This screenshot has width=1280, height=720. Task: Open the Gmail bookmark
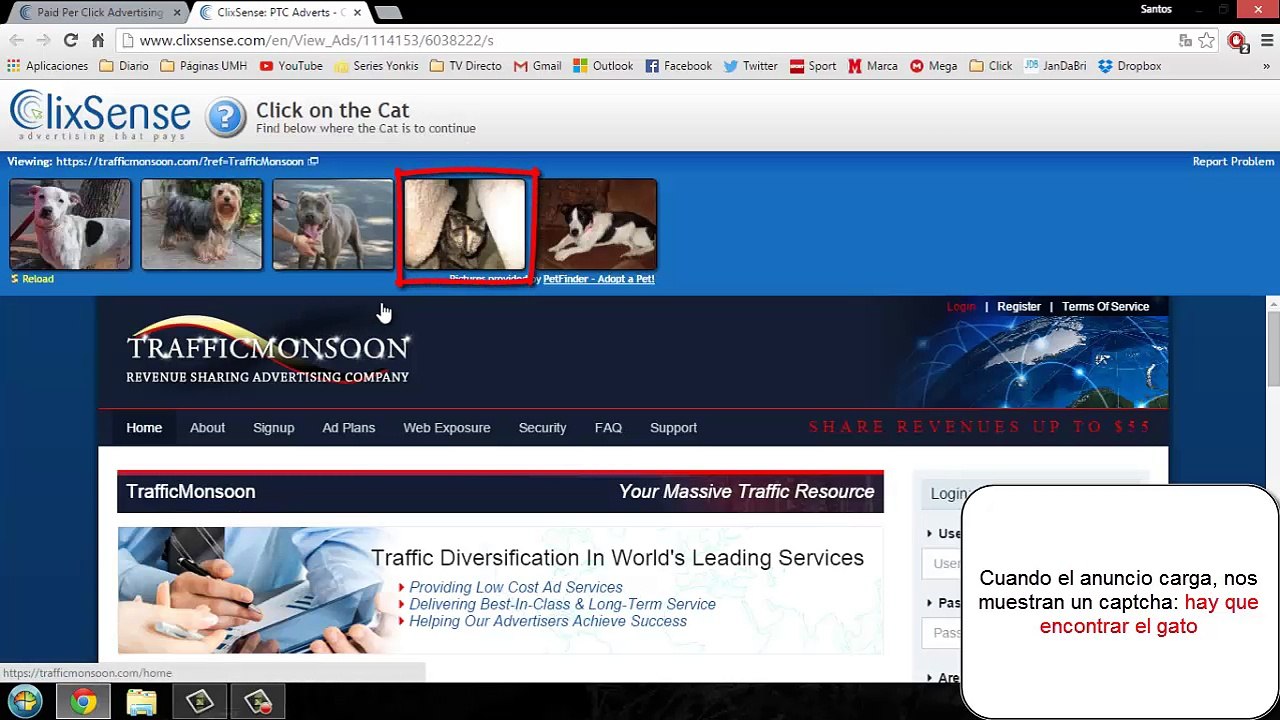538,66
